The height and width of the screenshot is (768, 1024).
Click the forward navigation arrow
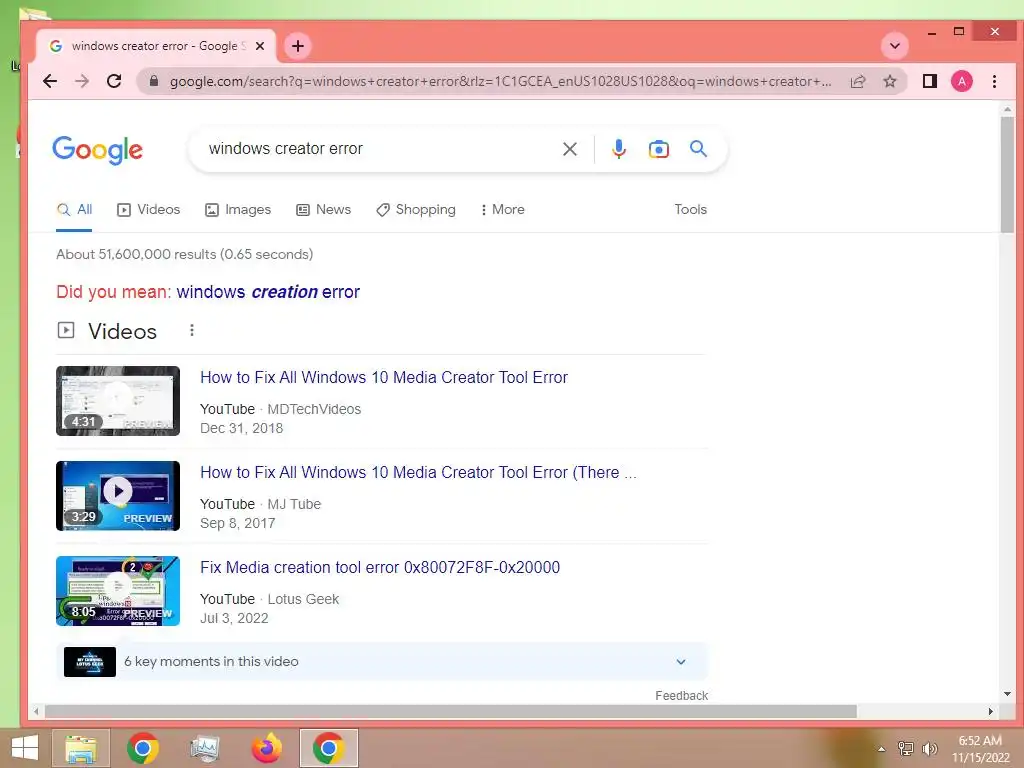coord(82,81)
